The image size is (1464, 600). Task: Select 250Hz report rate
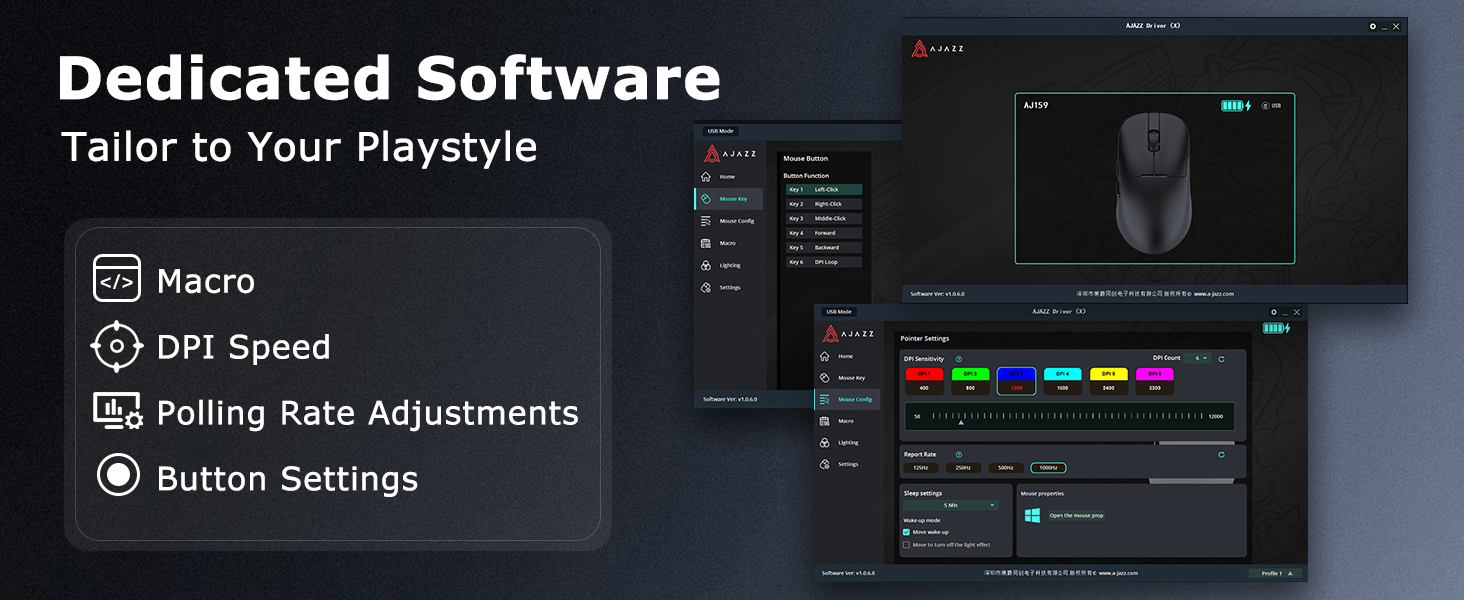click(963, 468)
